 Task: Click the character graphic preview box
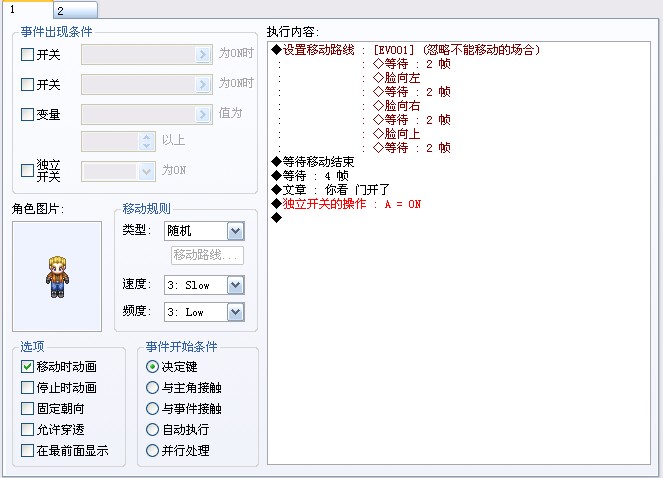57,276
